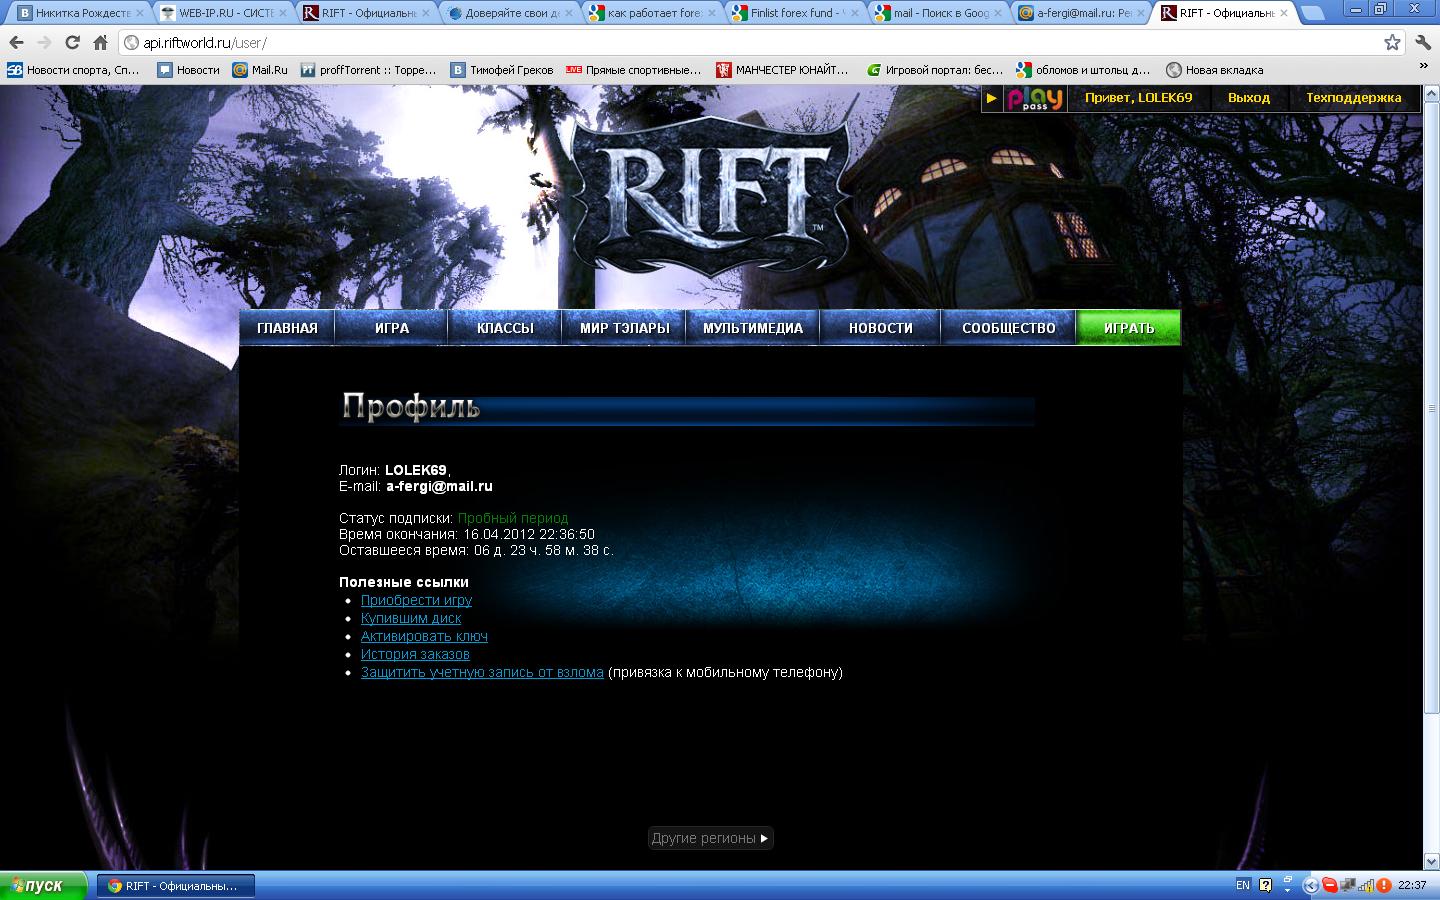Viewport: 1440px width, 900px height.
Task: Follow the Активировать ключ link
Action: pyautogui.click(x=424, y=636)
